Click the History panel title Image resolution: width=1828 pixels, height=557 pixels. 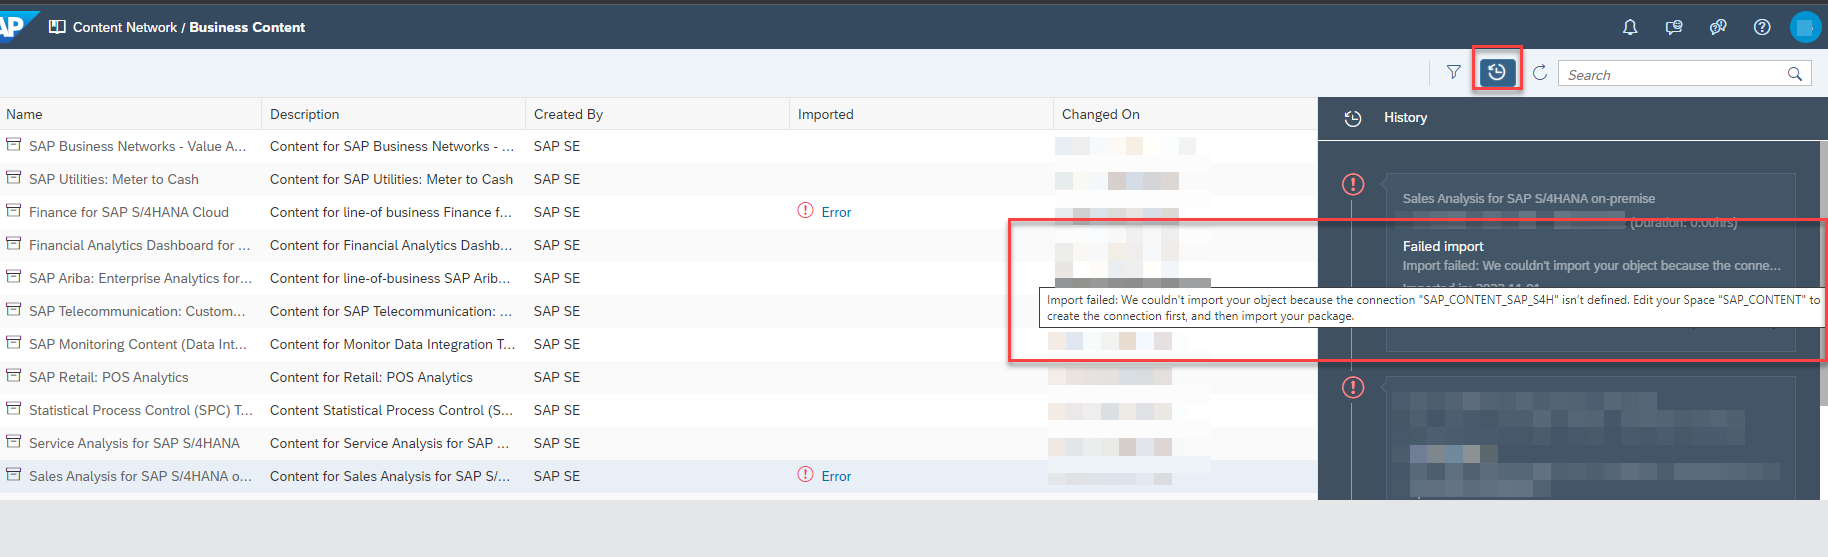pyautogui.click(x=1405, y=117)
